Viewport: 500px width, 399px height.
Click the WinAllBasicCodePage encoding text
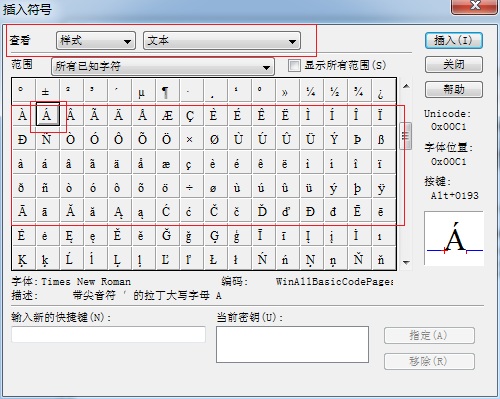point(334,282)
